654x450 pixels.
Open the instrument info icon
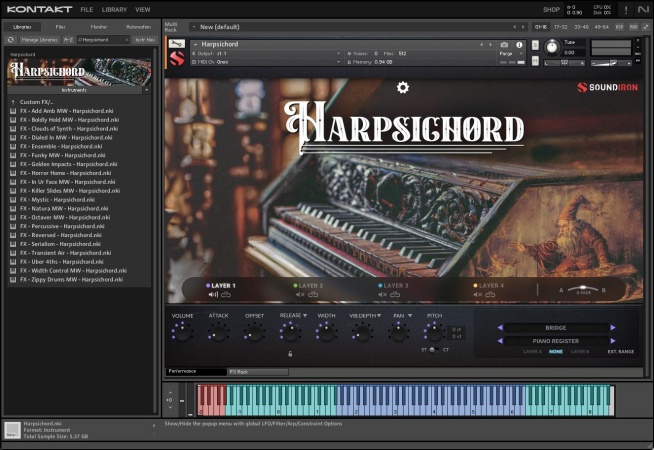pyautogui.click(x=520, y=45)
